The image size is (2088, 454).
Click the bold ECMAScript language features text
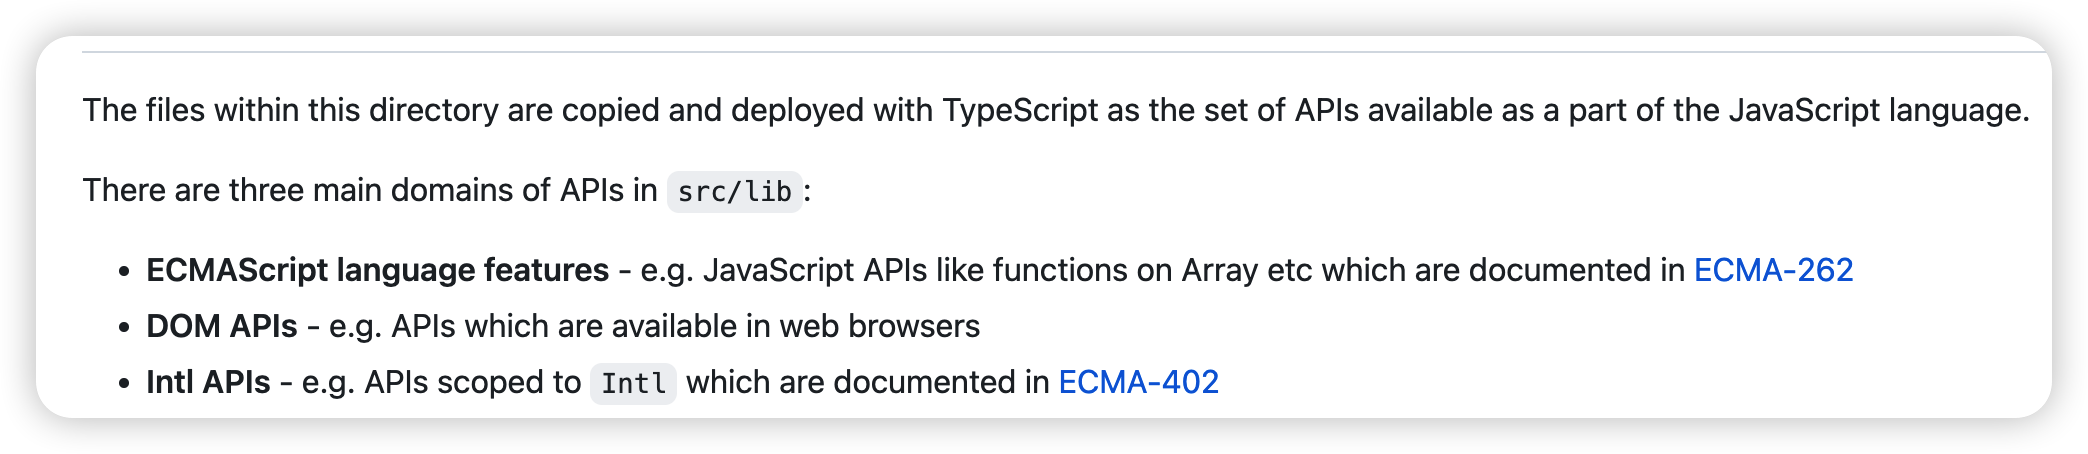click(377, 270)
